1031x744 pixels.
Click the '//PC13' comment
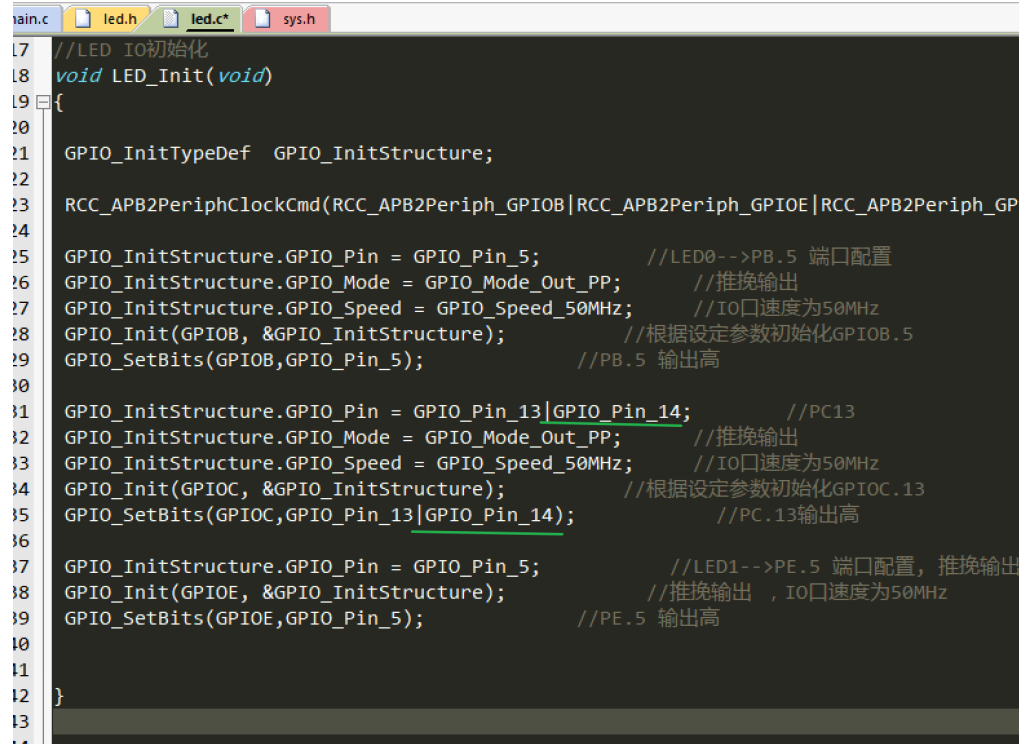tap(821, 412)
